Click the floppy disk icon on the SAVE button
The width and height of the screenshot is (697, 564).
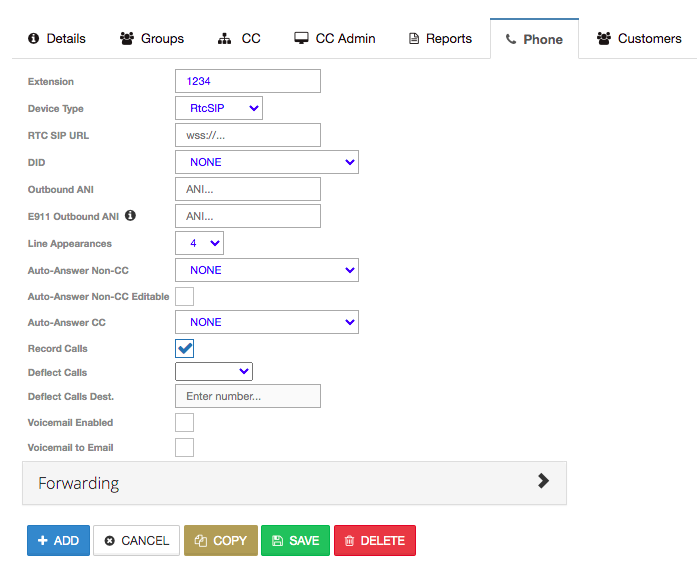click(277, 540)
